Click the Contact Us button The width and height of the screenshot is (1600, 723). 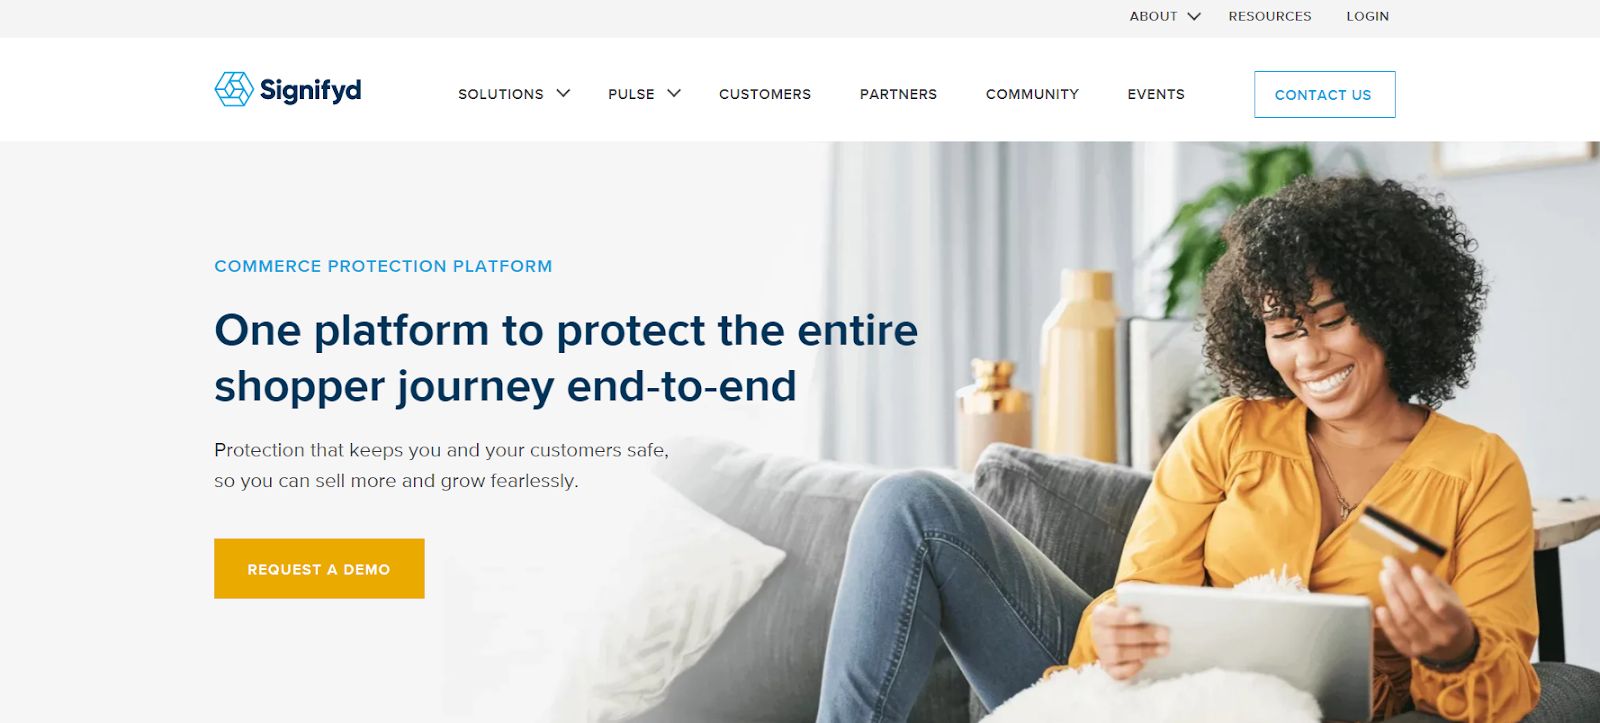coord(1324,94)
